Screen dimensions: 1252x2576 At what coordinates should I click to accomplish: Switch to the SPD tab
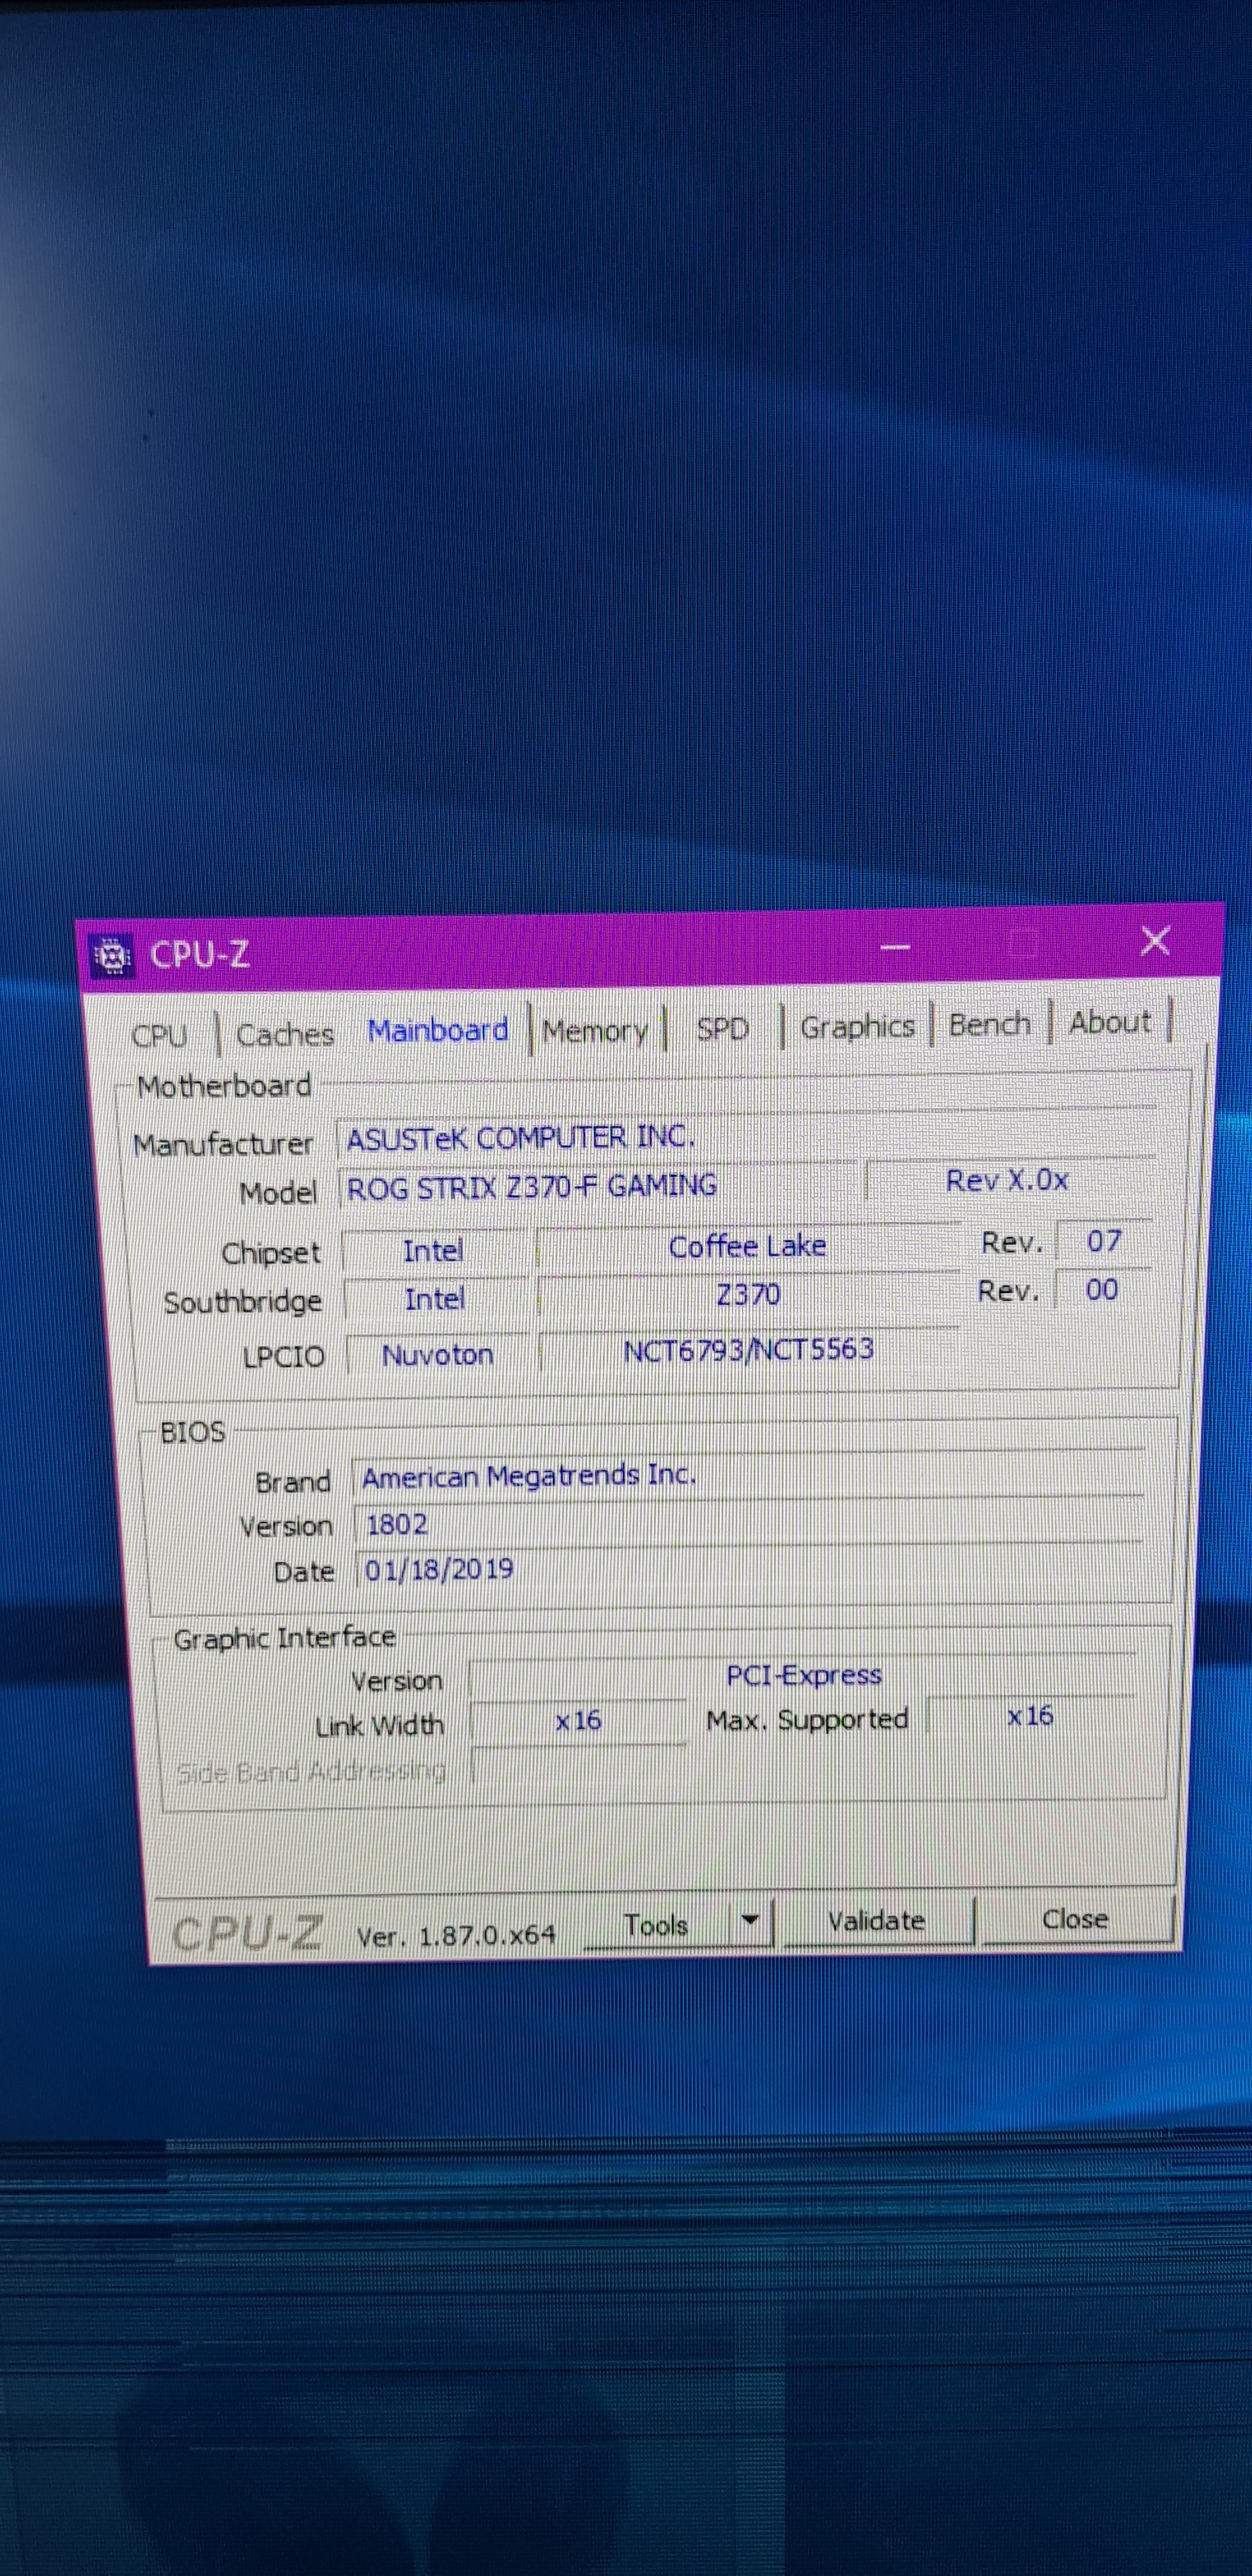point(722,1028)
